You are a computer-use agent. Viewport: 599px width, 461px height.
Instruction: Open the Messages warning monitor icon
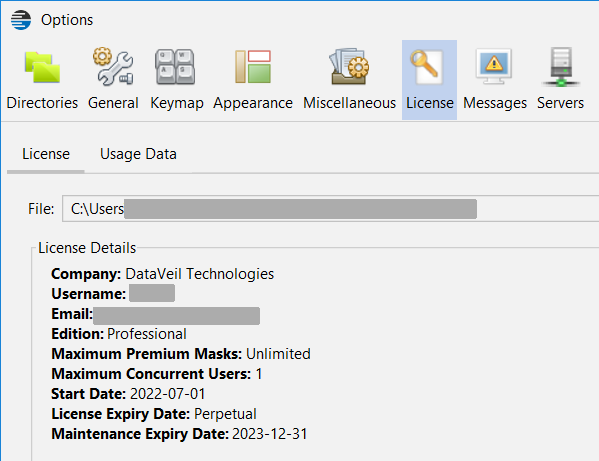point(494,66)
